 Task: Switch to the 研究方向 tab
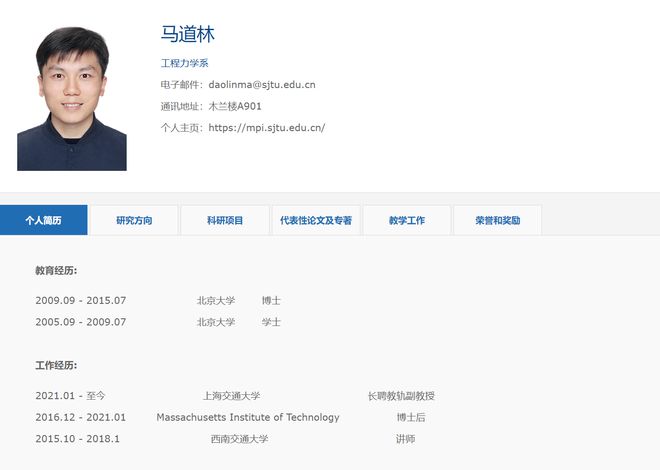(134, 220)
